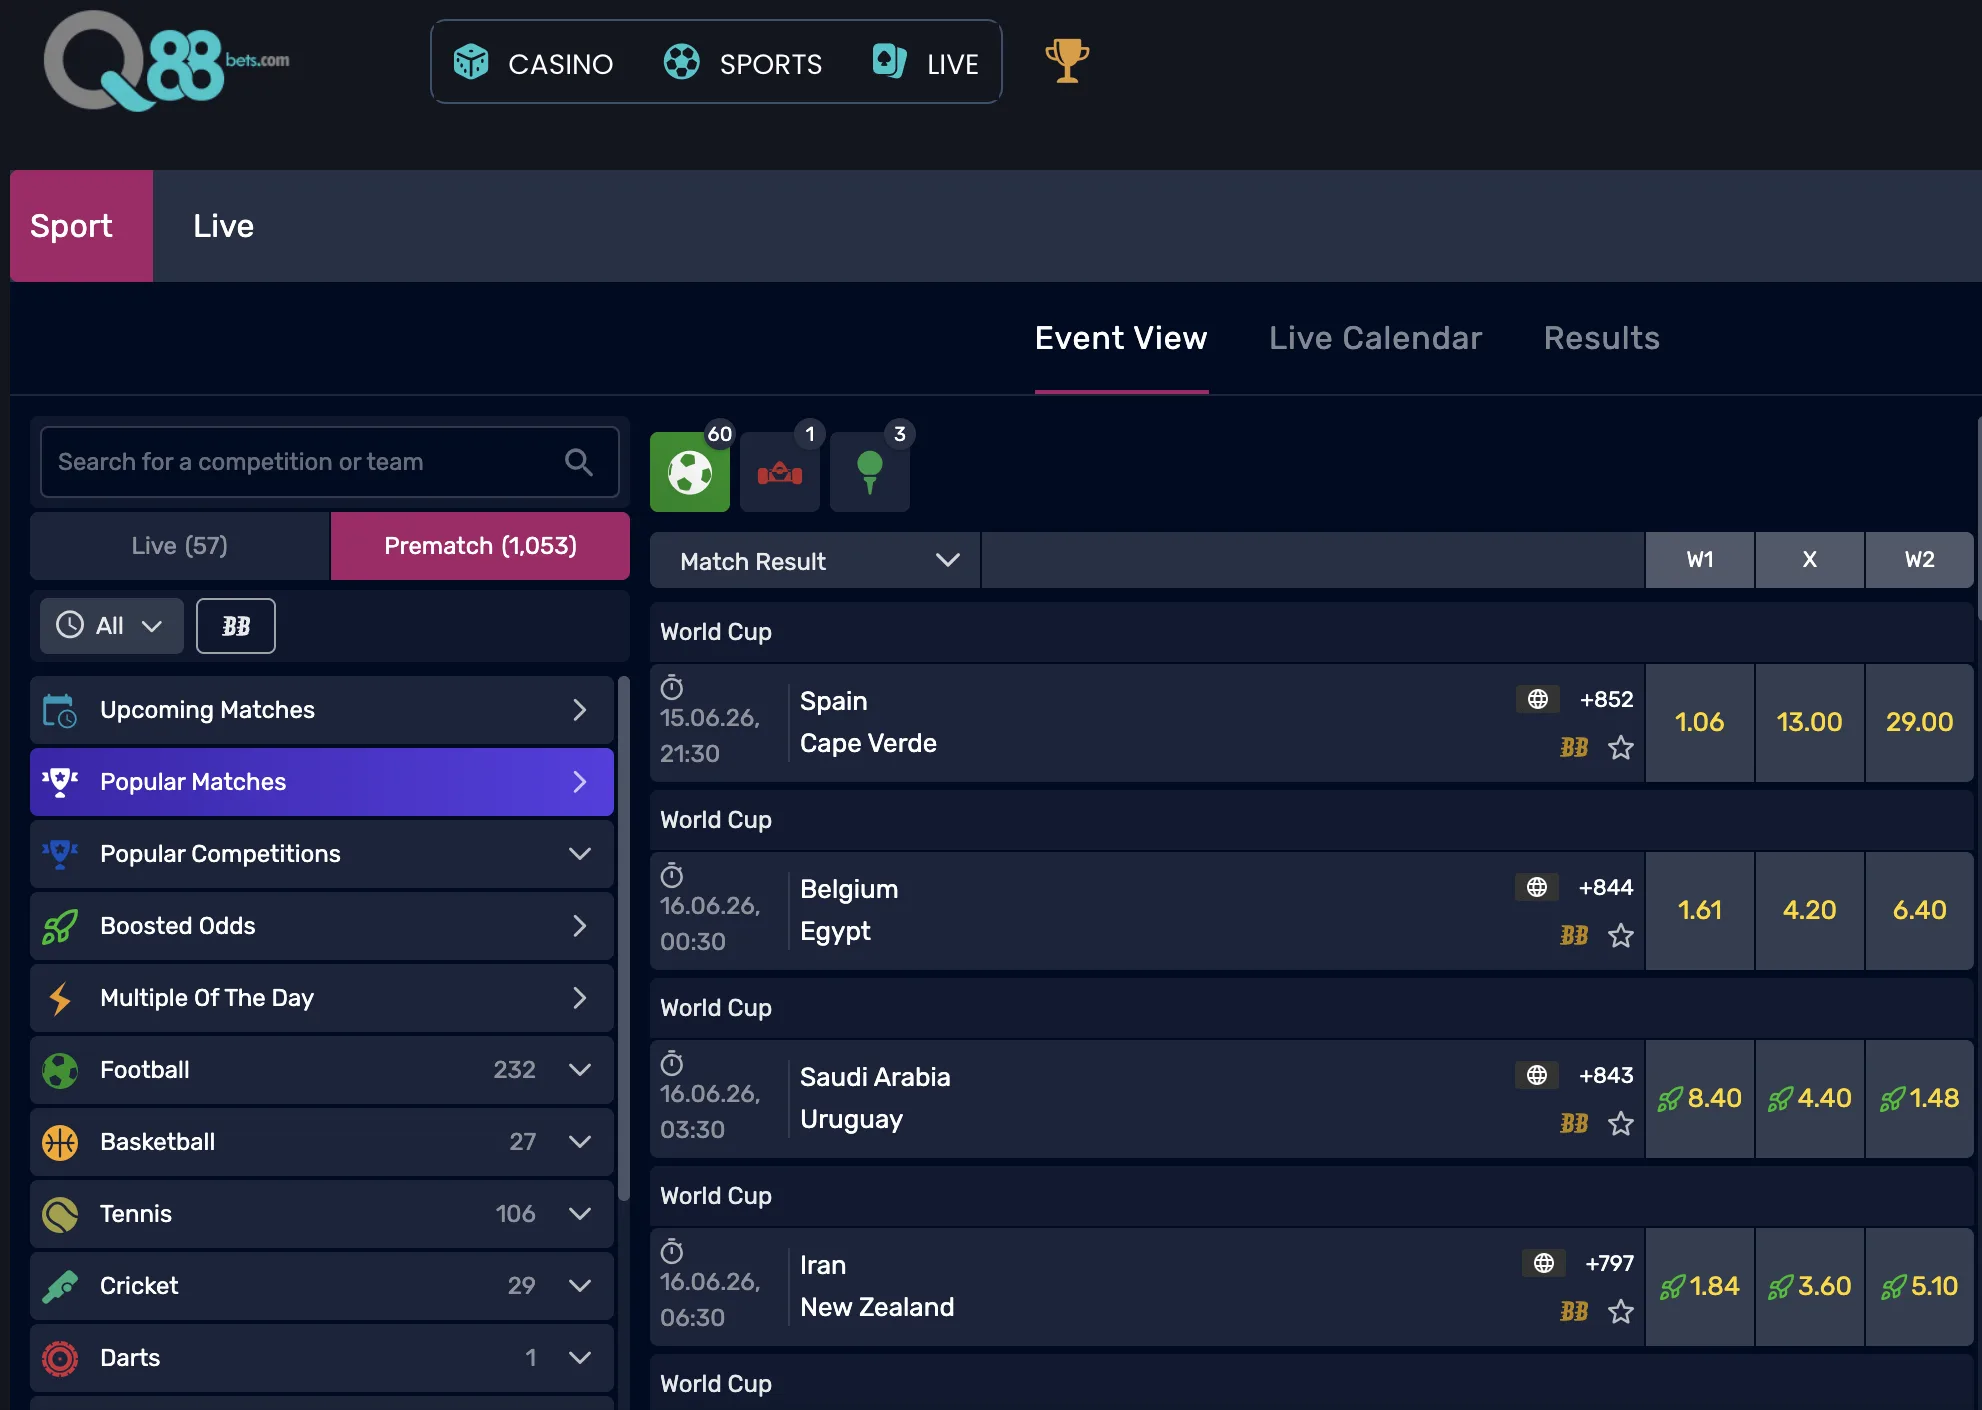The image size is (1982, 1410).
Task: Pick Uruguay W2 boosted odds 1.48
Action: pyautogui.click(x=1920, y=1098)
